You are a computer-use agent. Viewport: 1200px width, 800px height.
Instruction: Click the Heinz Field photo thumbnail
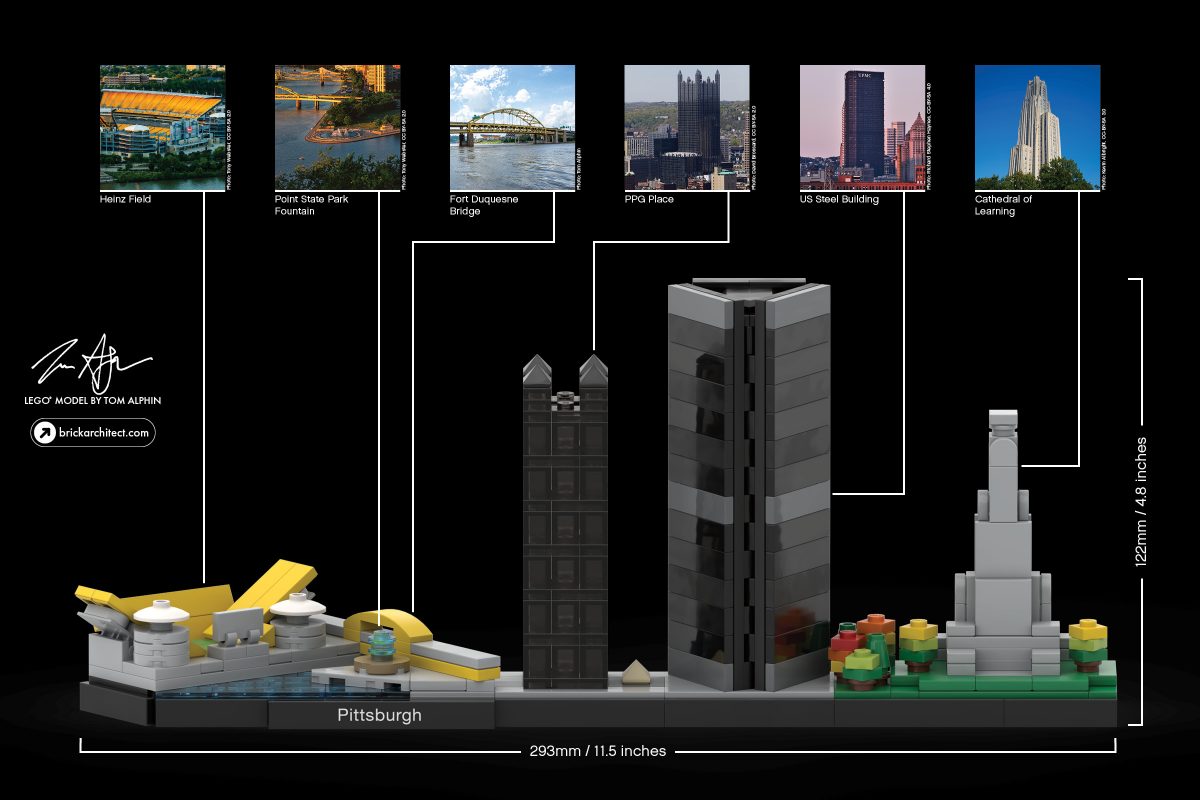[163, 125]
